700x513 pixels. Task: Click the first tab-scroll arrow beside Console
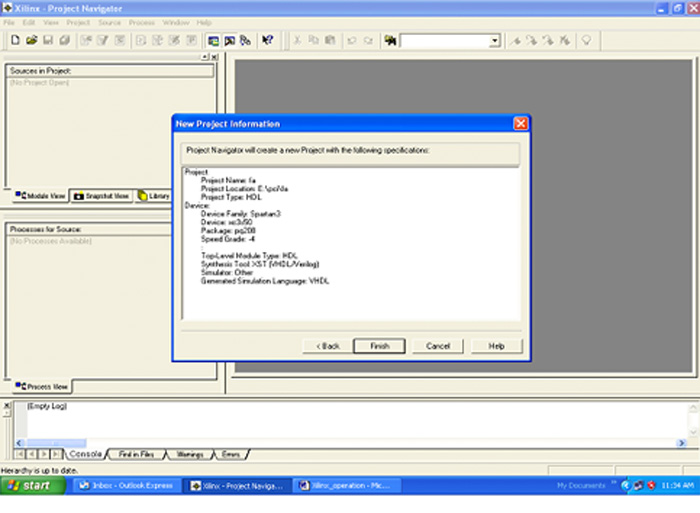[x=19, y=454]
